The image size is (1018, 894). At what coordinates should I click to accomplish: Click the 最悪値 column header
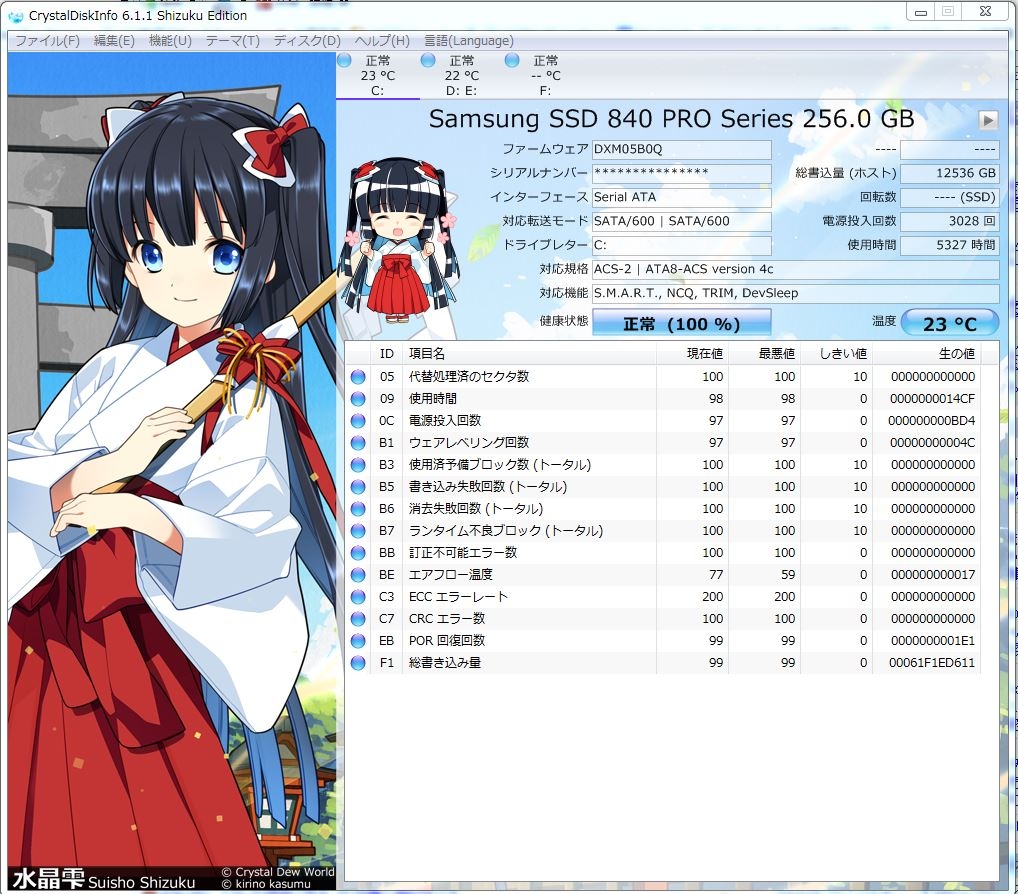pos(764,354)
